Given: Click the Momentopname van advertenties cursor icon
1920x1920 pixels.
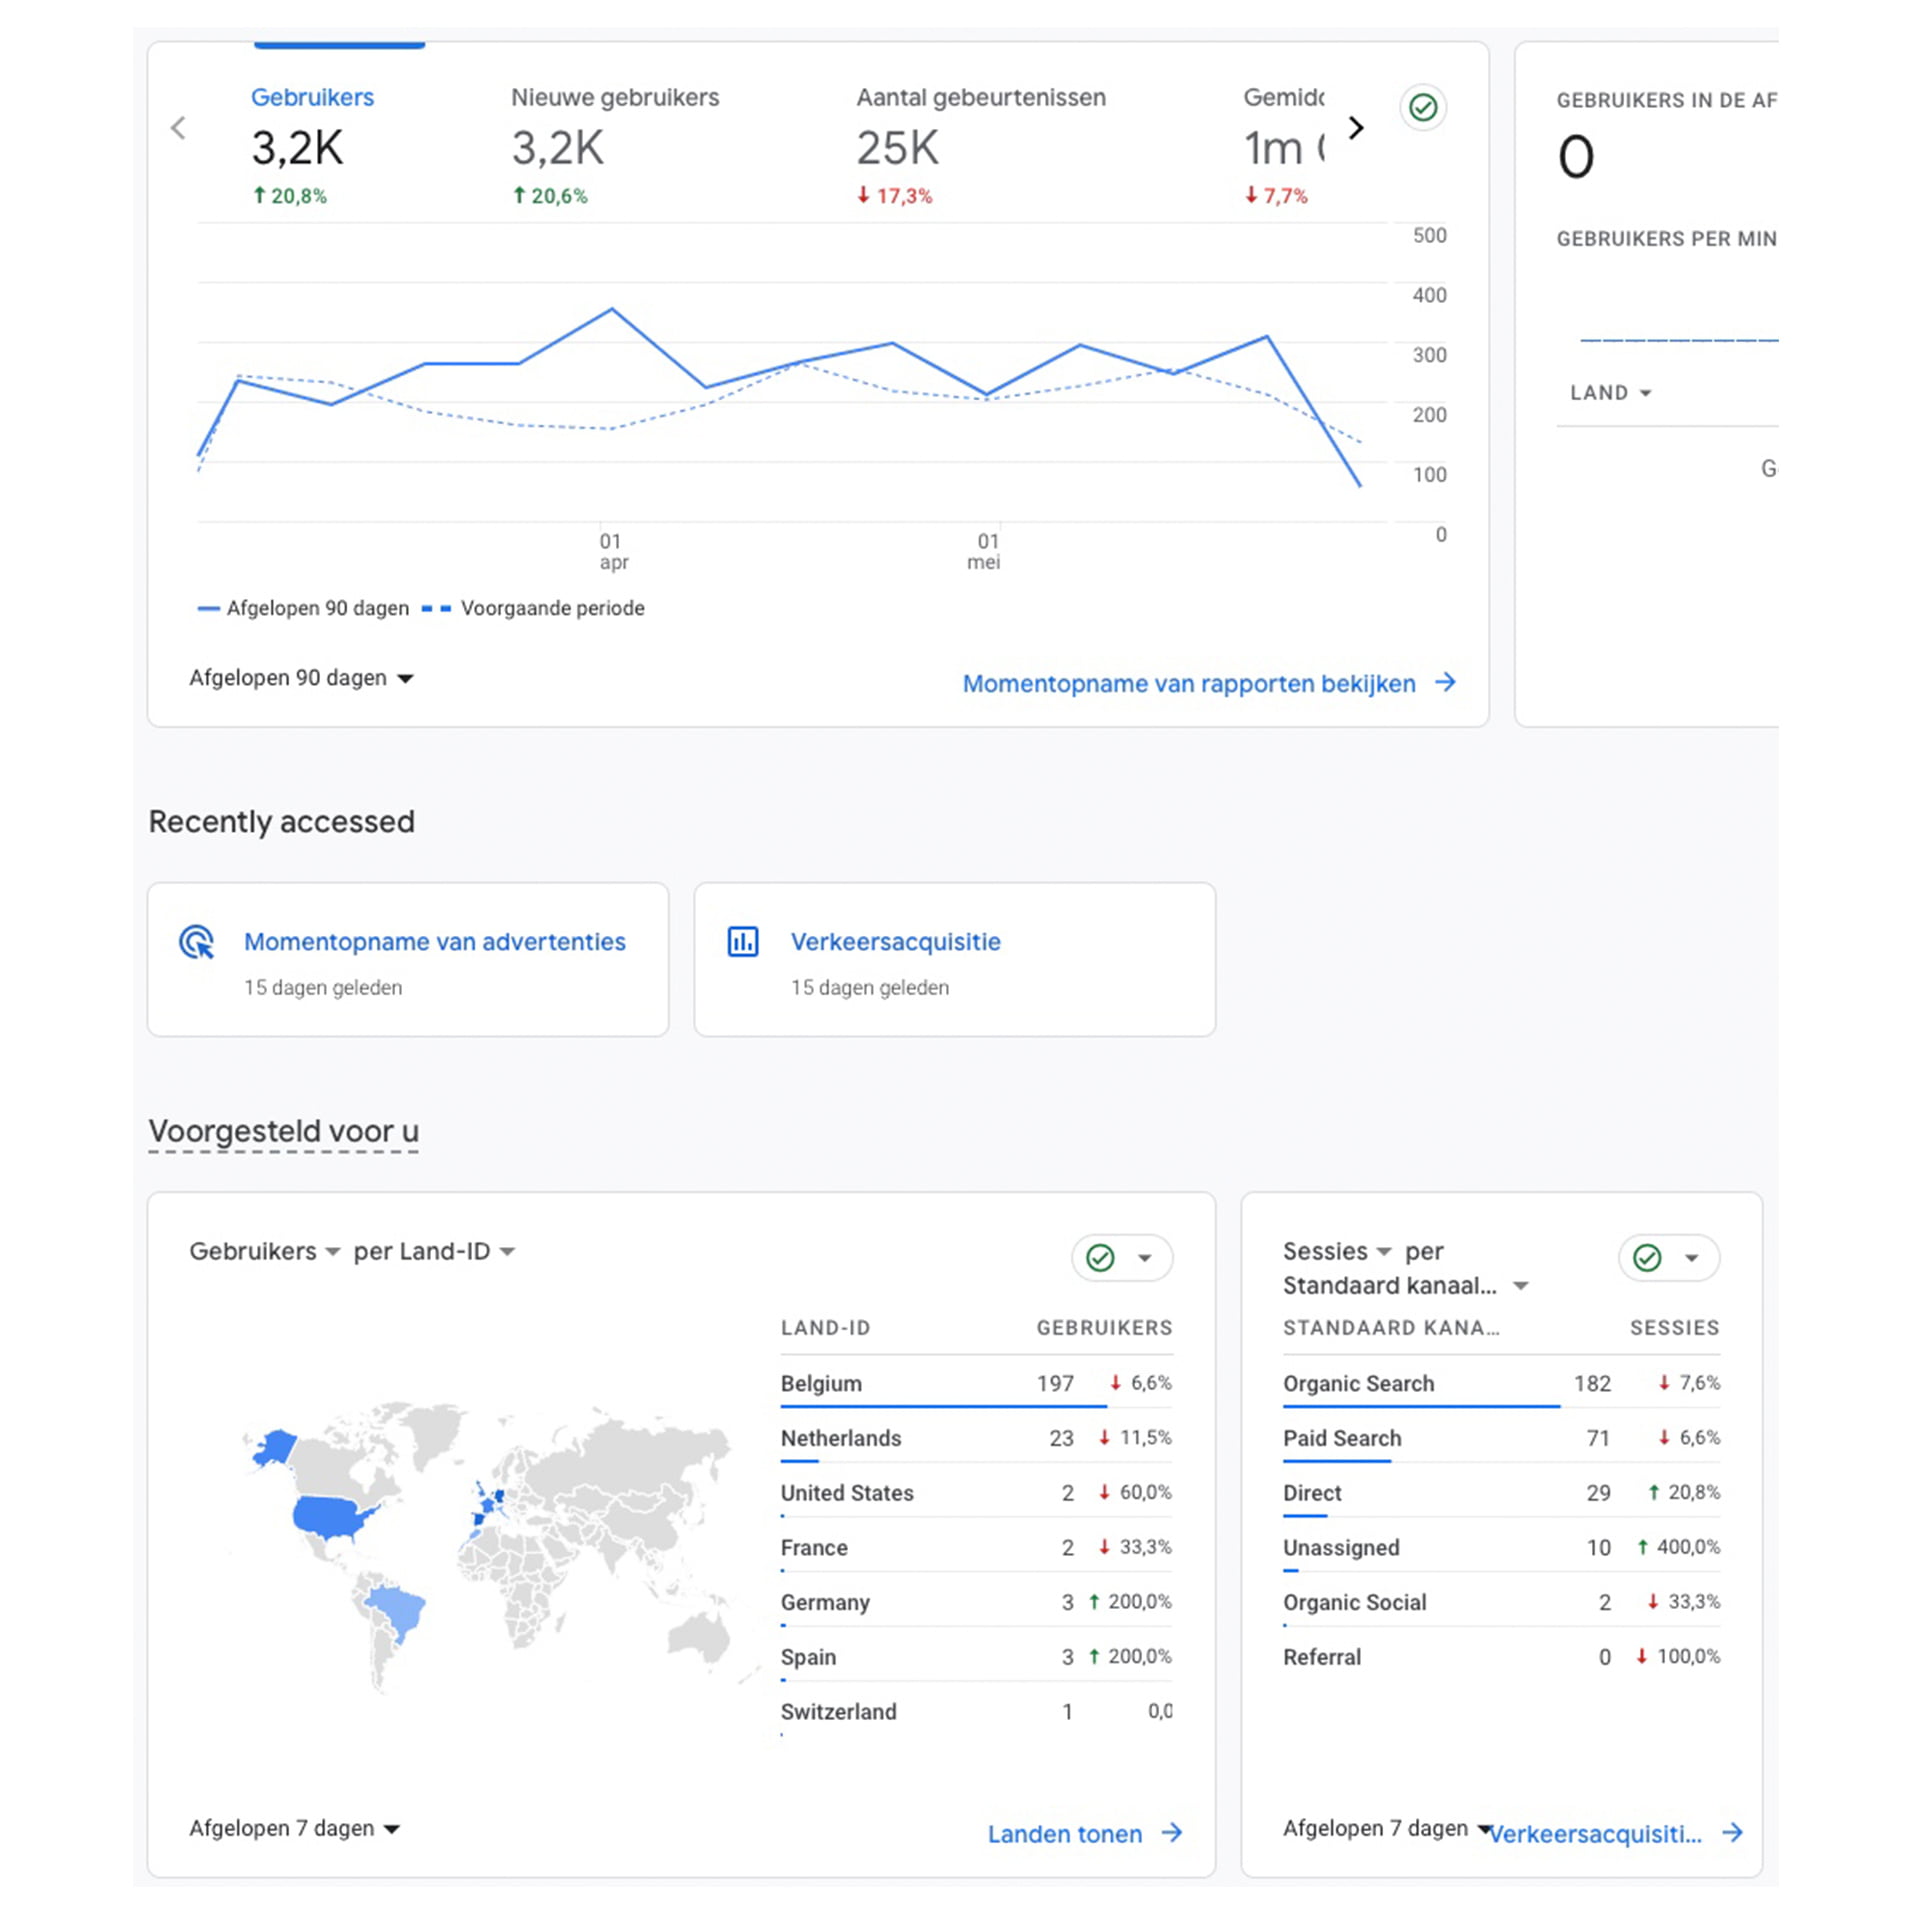Looking at the screenshot, I should point(197,942).
